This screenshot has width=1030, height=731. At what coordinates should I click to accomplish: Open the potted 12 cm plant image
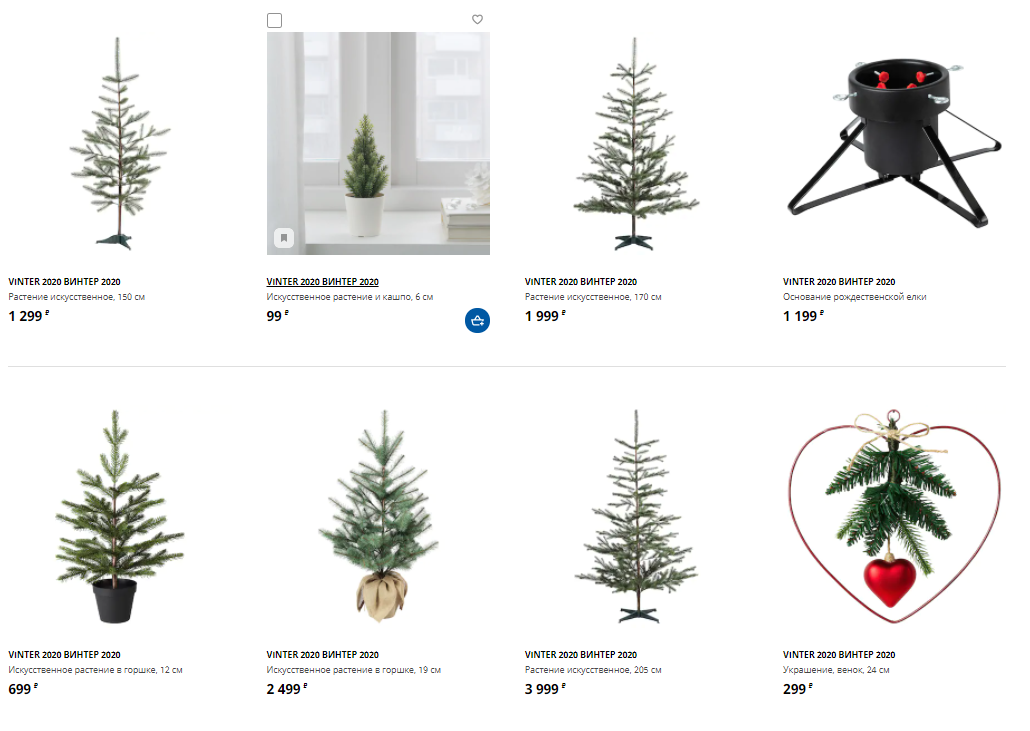pos(120,516)
